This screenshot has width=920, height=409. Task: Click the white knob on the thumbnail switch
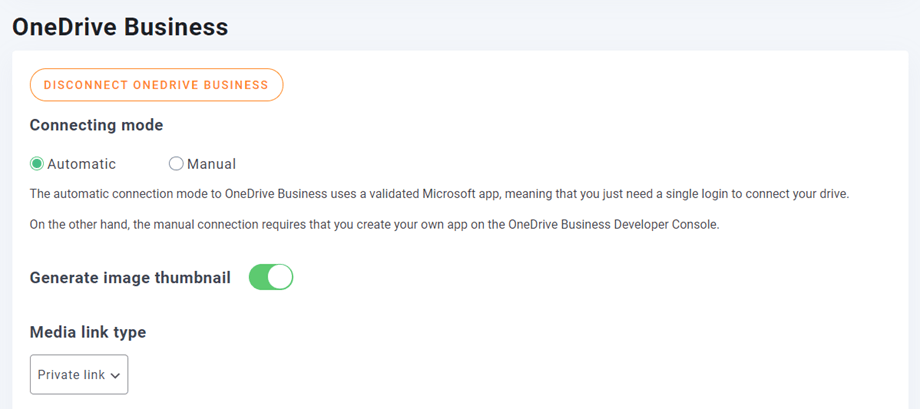coord(281,277)
